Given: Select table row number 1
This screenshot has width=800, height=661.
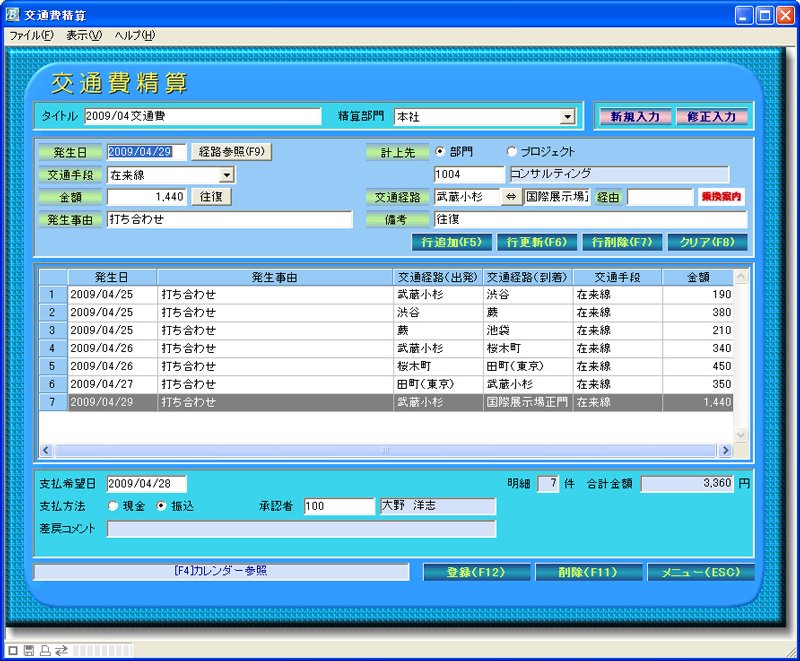Looking at the screenshot, I should (x=386, y=295).
